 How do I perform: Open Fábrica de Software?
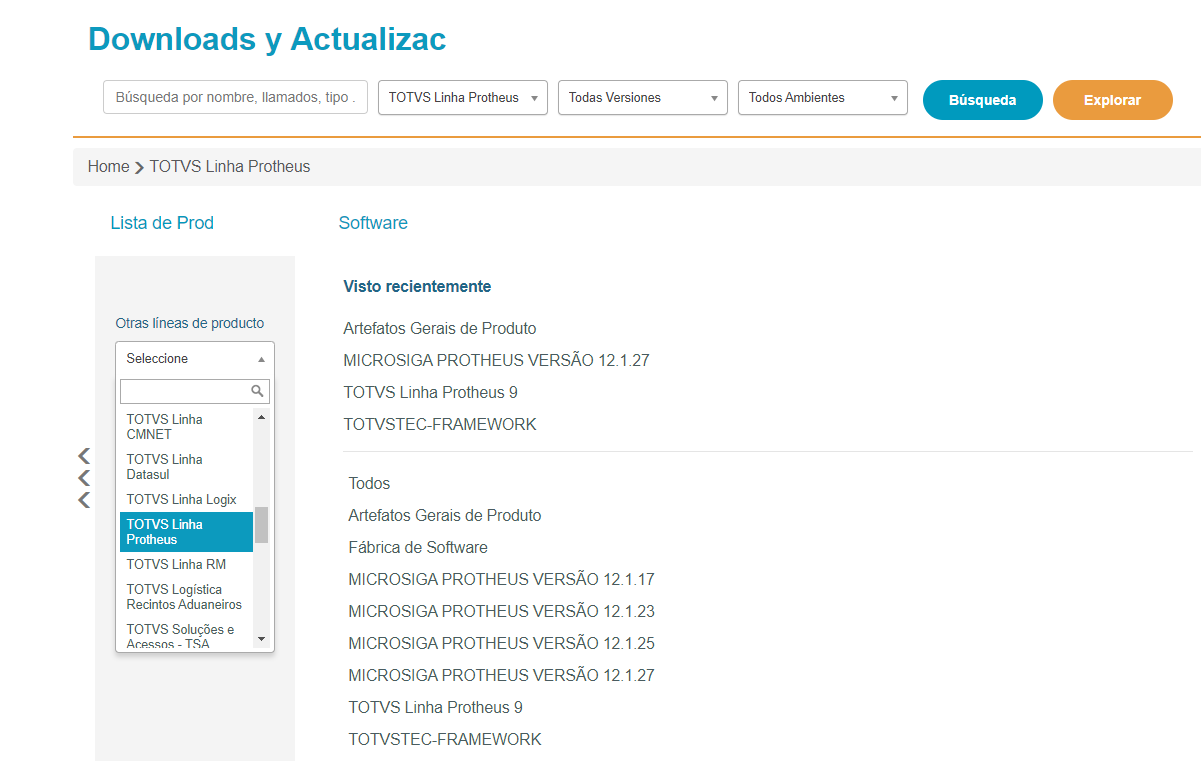(x=418, y=547)
